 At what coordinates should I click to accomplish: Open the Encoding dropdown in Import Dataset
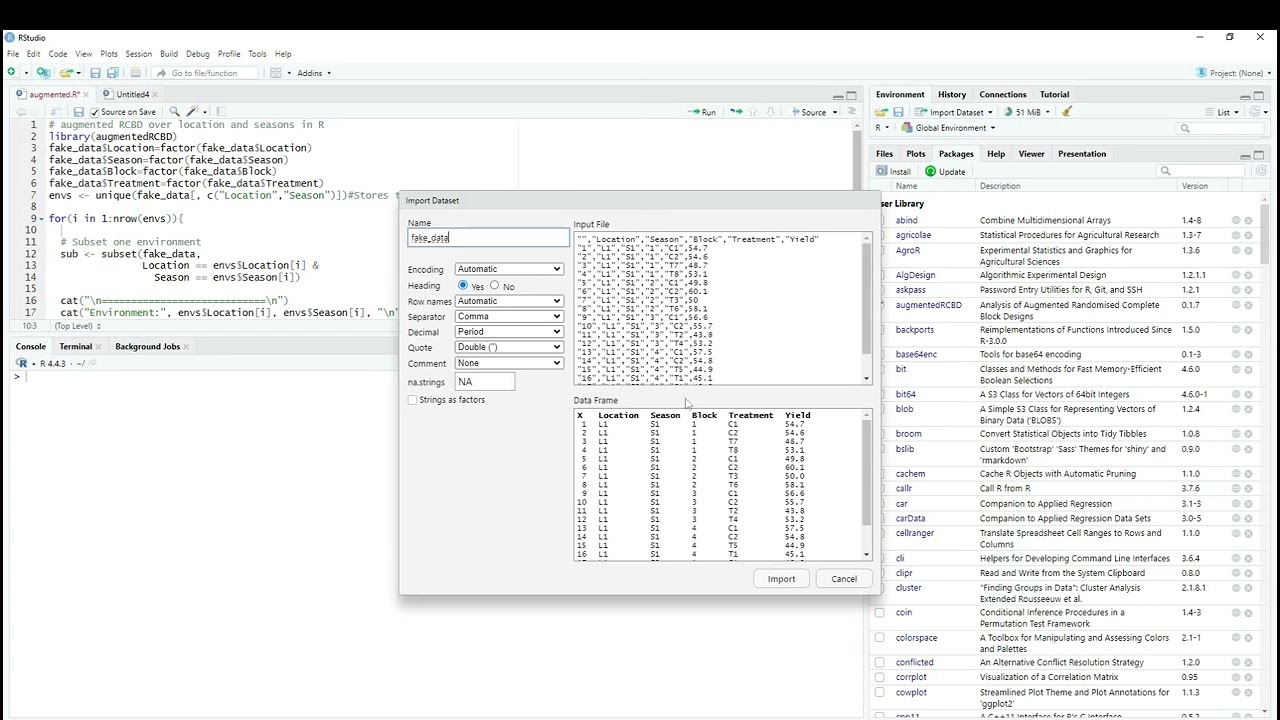click(509, 269)
